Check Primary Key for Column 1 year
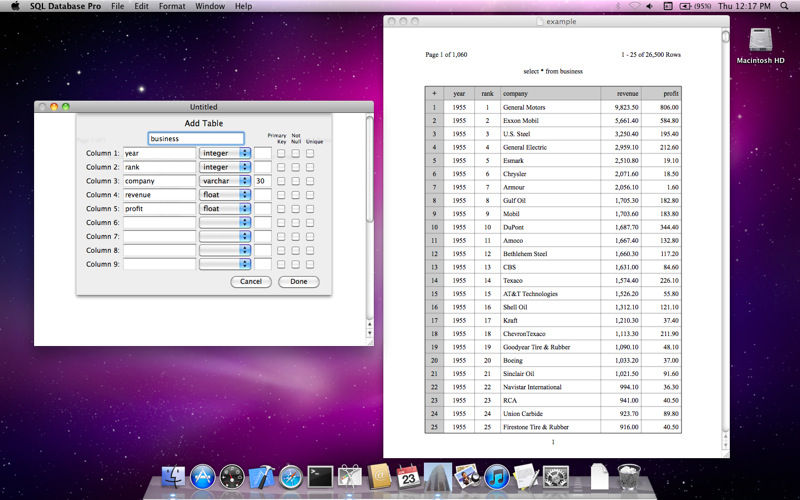Viewport: 800px width, 500px height. pyautogui.click(x=281, y=153)
